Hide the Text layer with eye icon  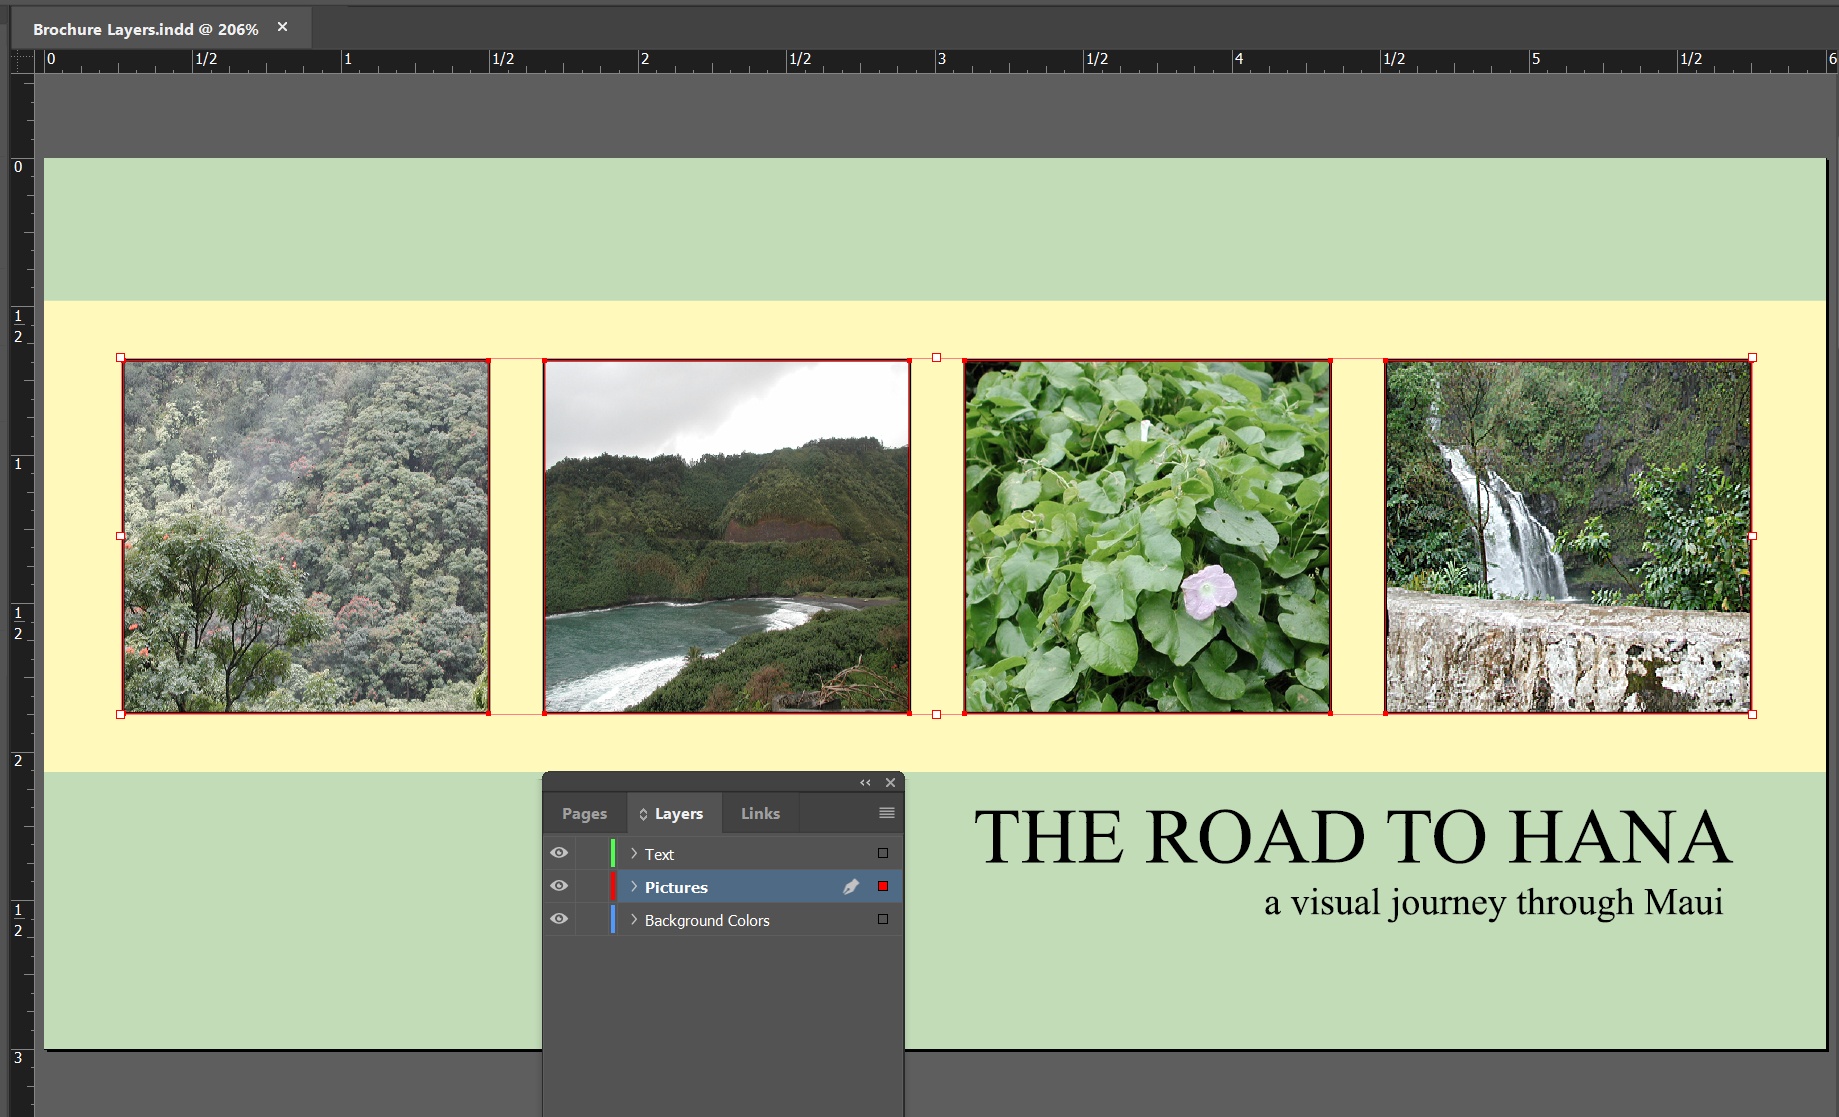[559, 853]
